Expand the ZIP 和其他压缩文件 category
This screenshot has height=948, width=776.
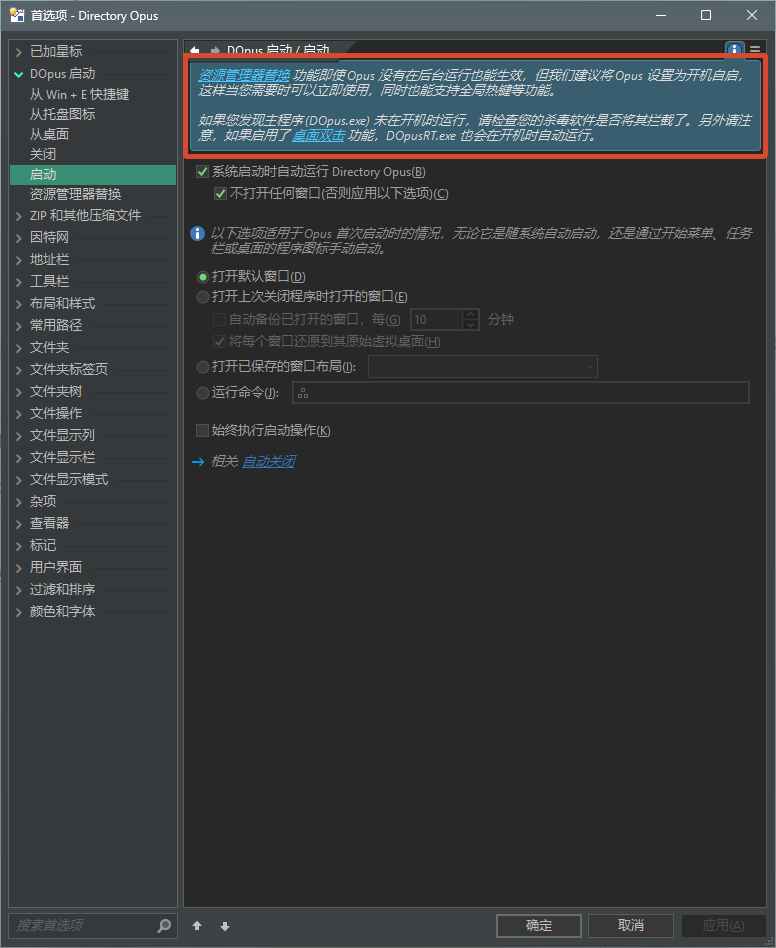pos(18,216)
